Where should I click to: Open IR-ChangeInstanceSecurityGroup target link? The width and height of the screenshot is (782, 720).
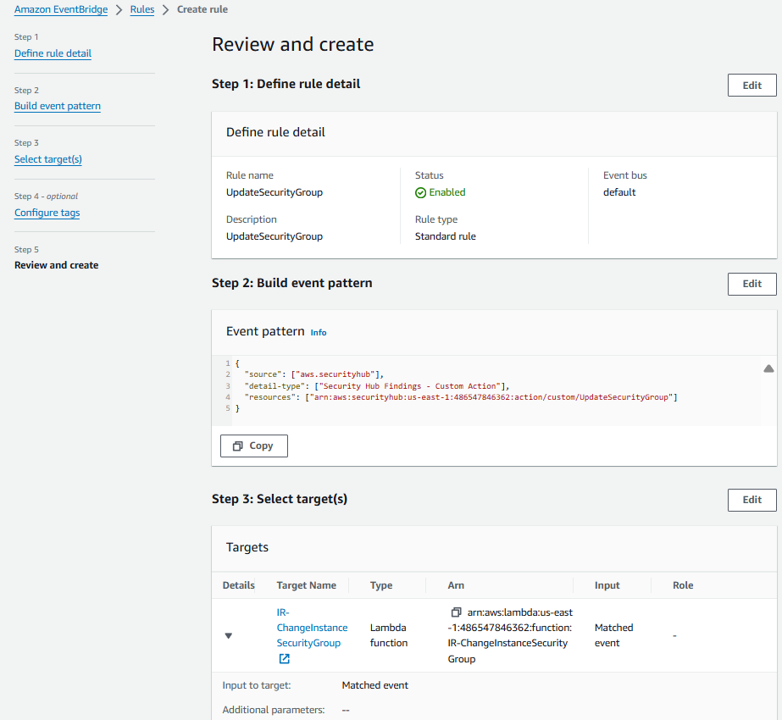point(312,627)
